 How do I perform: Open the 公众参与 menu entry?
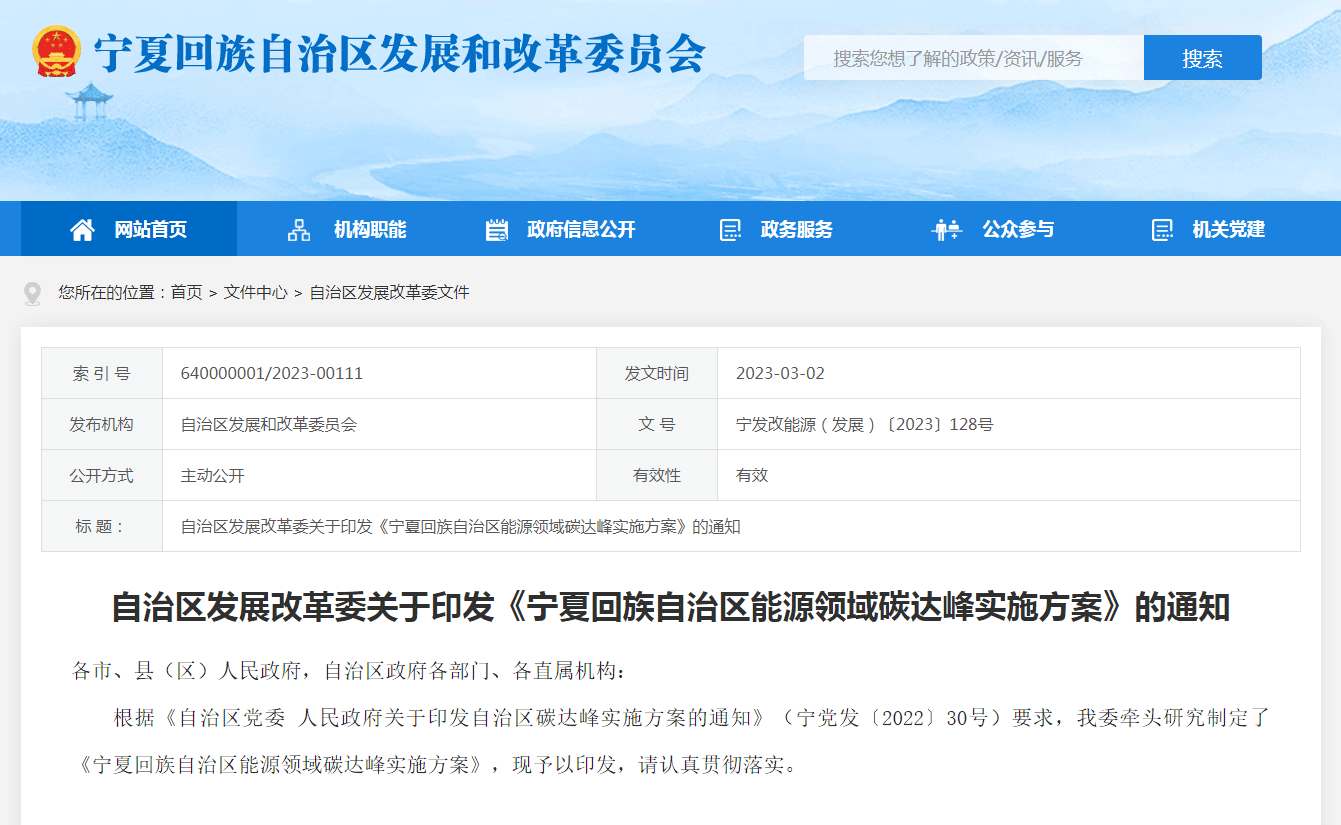coord(1018,230)
